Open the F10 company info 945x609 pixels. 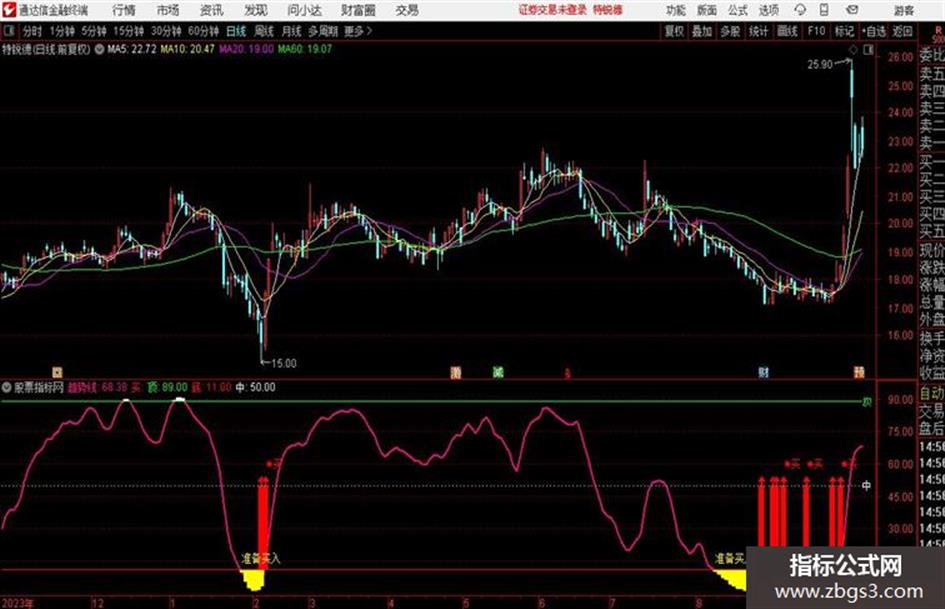[817, 31]
